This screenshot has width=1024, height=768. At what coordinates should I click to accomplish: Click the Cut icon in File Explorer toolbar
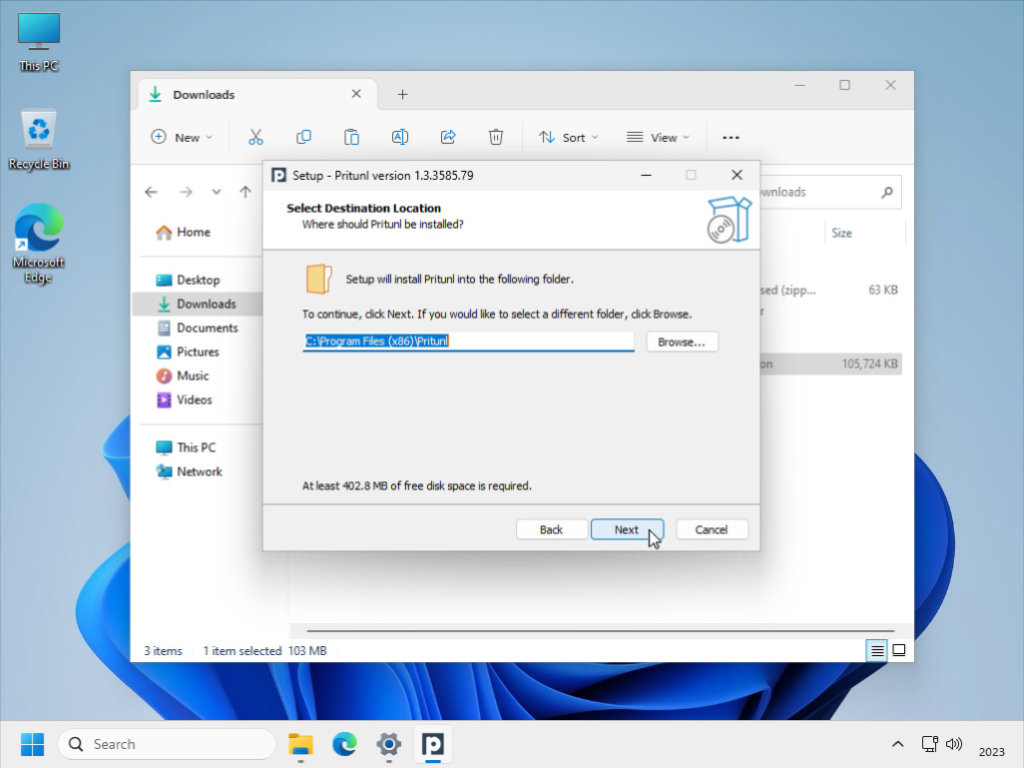(x=255, y=137)
